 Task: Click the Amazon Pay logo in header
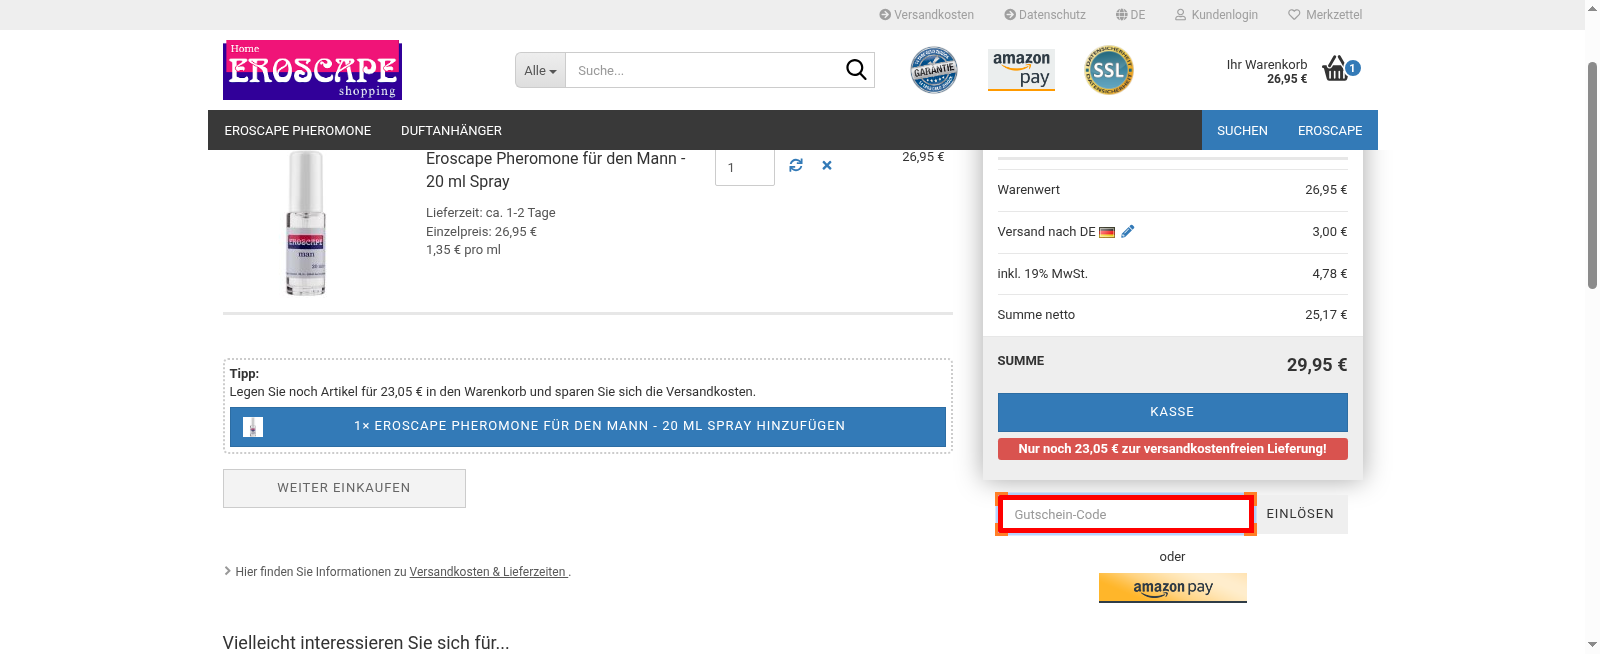click(x=1021, y=70)
